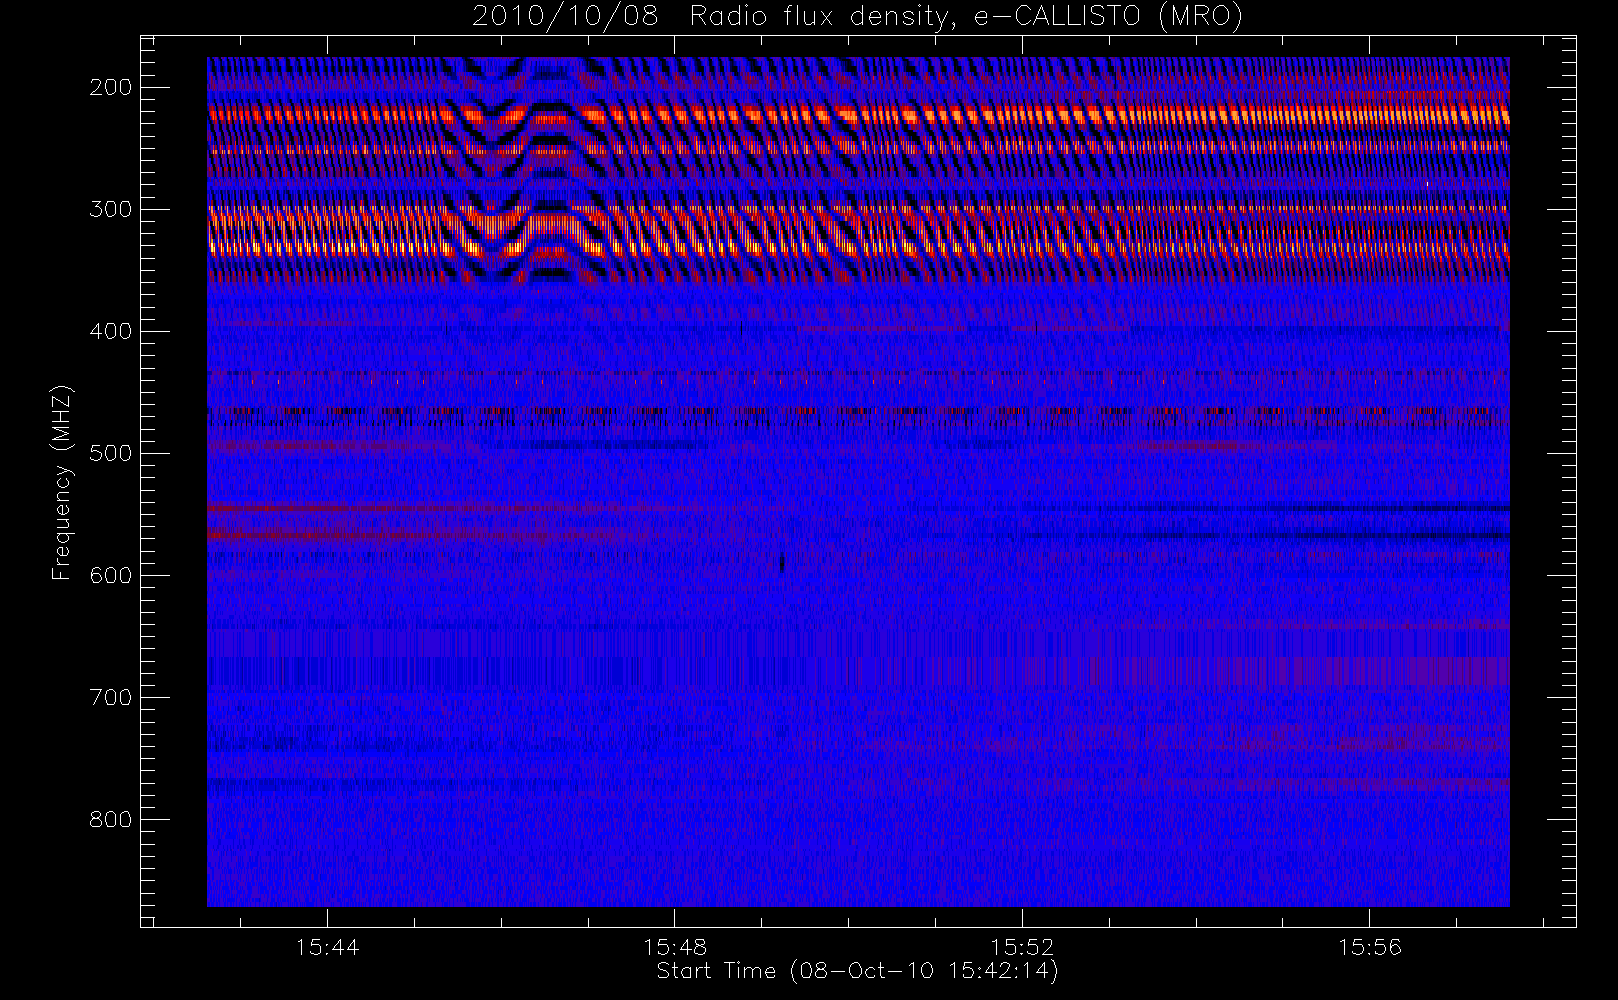Click the 500 frequency tick label

click(x=111, y=453)
